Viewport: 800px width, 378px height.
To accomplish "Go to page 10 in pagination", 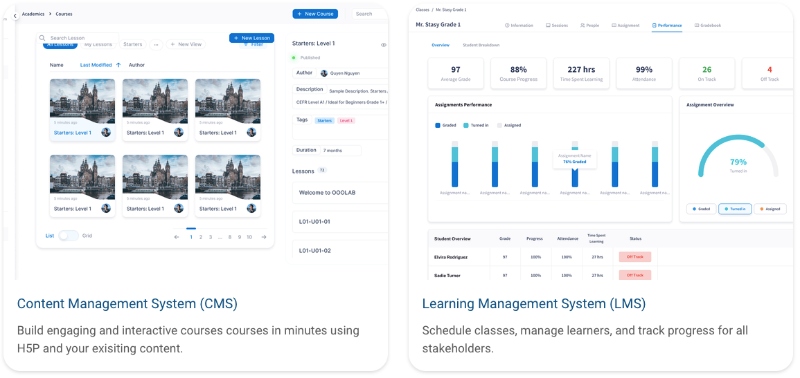I will [x=249, y=237].
